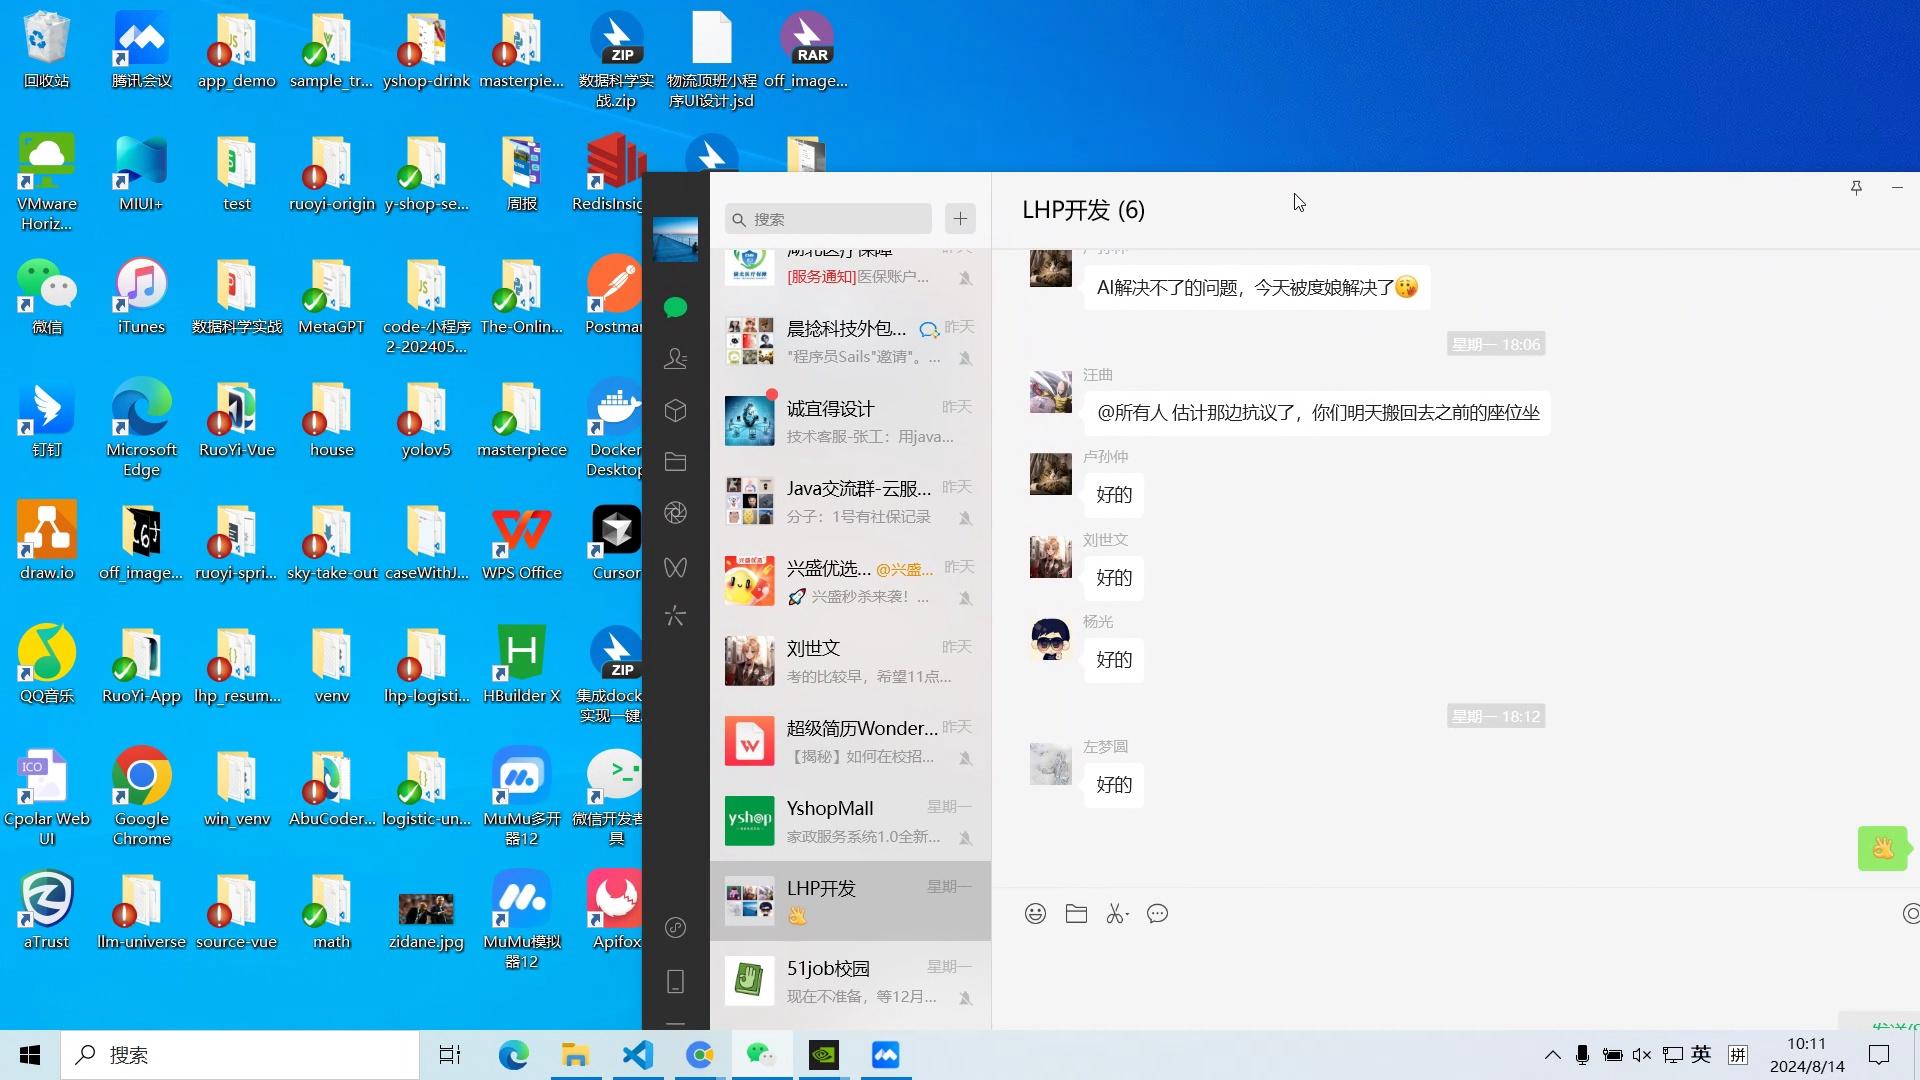Click the AI解决不了的问题 message bubble
This screenshot has height=1080, width=1920.
1257,288
